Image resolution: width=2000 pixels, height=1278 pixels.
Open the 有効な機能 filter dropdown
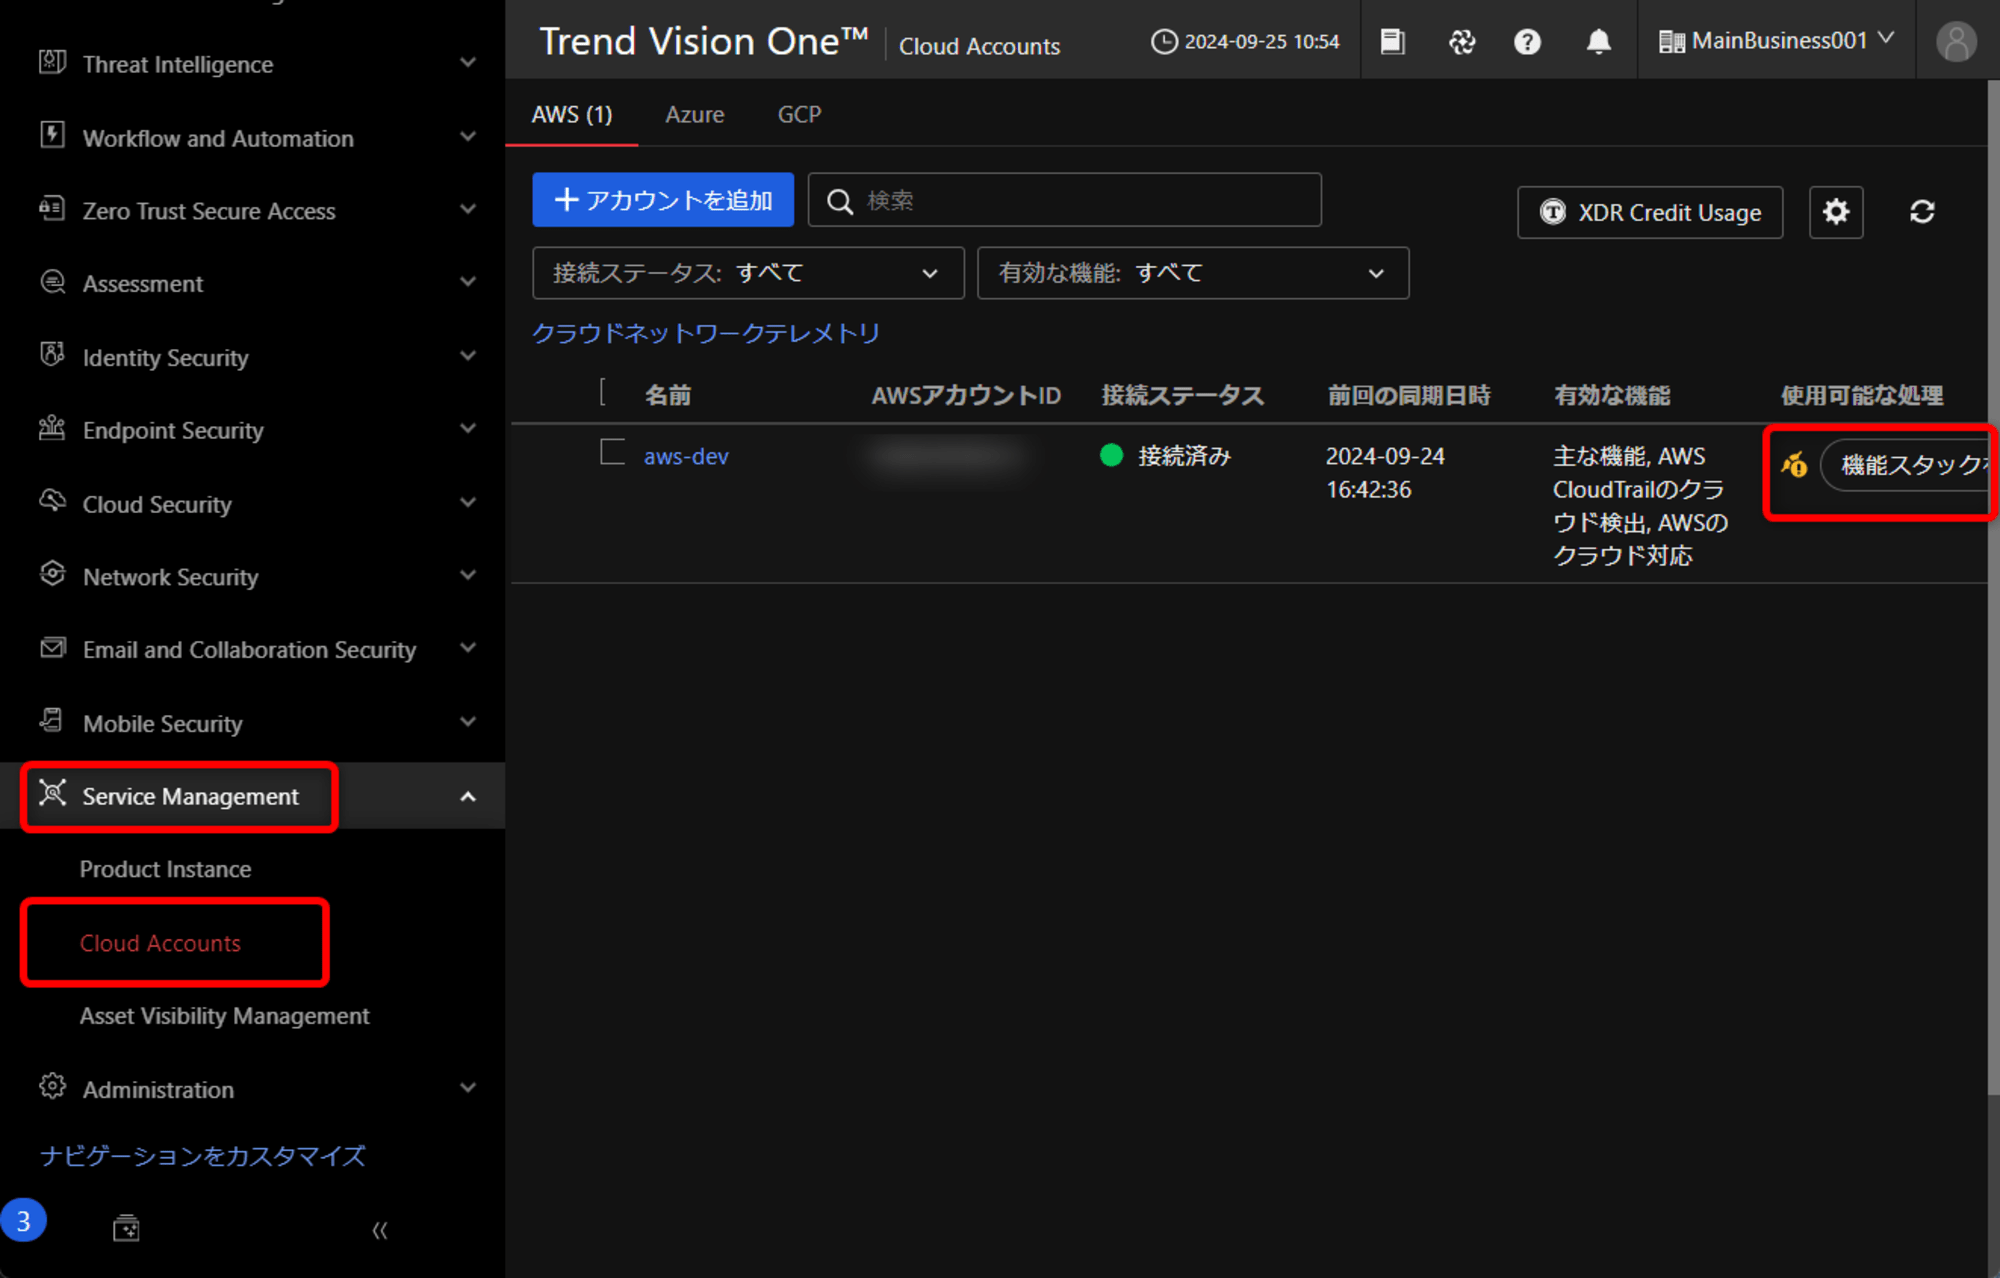coord(1193,273)
